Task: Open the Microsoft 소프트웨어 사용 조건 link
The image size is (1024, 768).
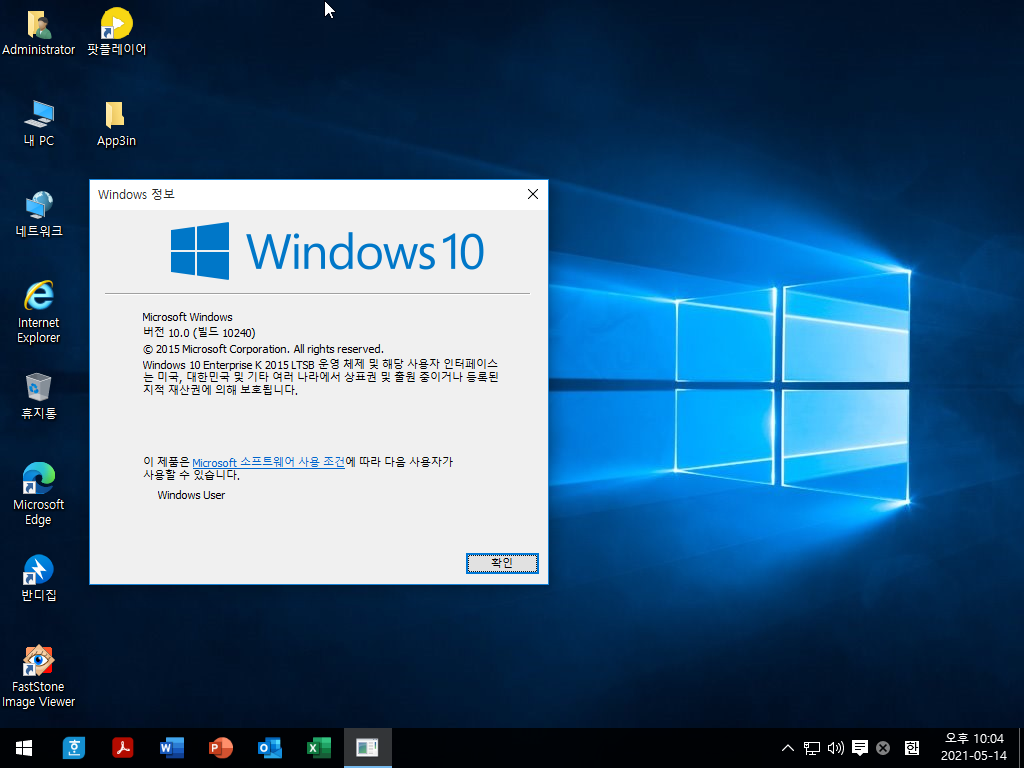Action: point(268,462)
